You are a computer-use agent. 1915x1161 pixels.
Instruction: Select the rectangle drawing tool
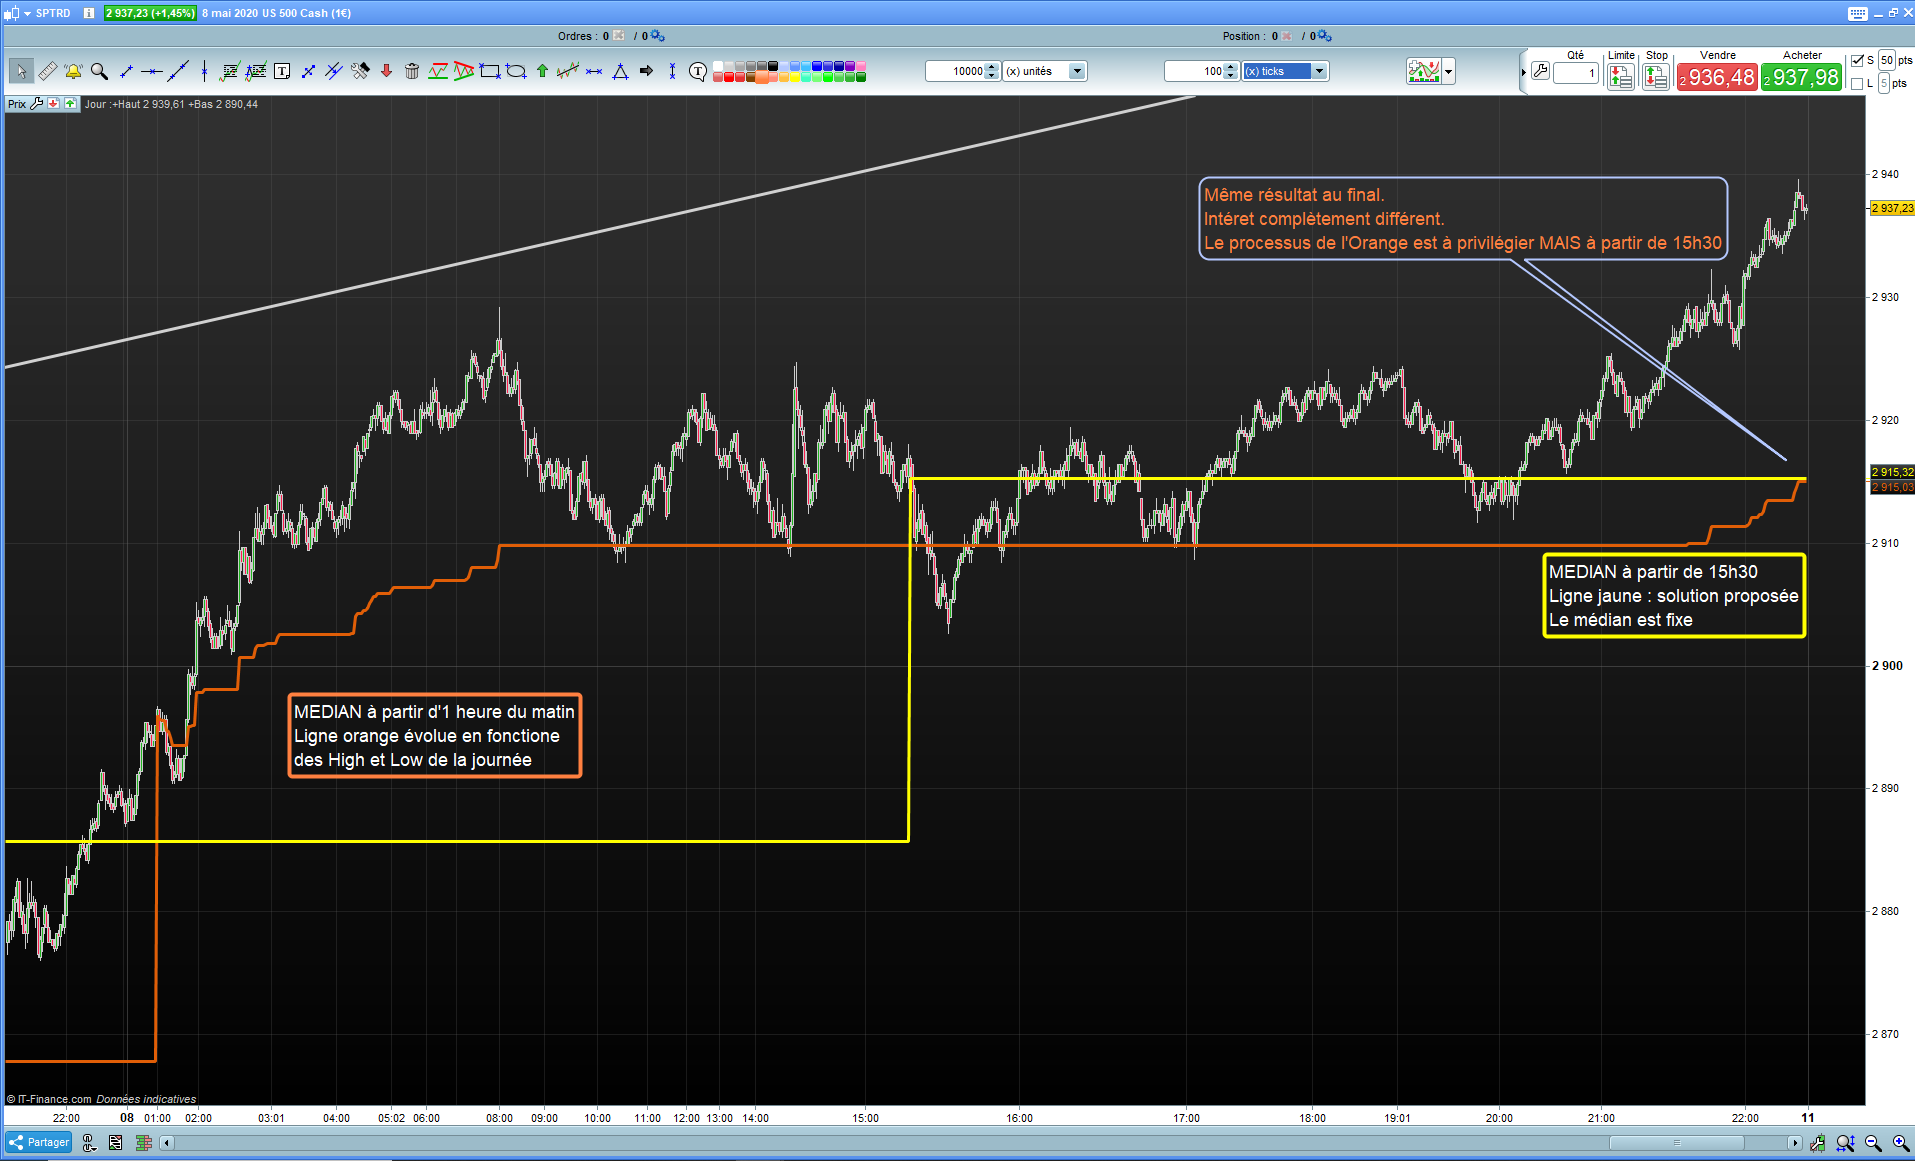click(490, 71)
